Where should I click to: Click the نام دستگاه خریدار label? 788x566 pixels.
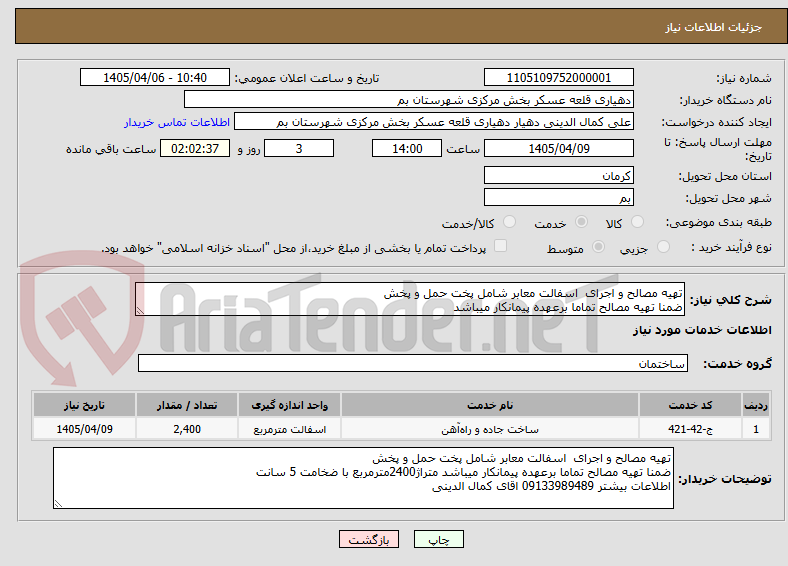[726, 101]
